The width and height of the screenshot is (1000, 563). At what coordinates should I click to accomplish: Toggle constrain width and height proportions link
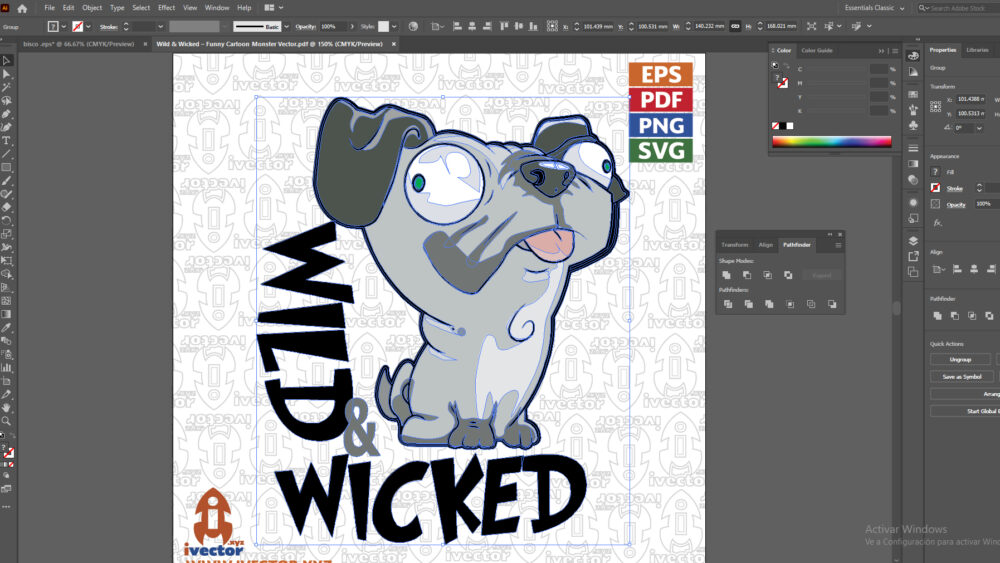tap(735, 26)
